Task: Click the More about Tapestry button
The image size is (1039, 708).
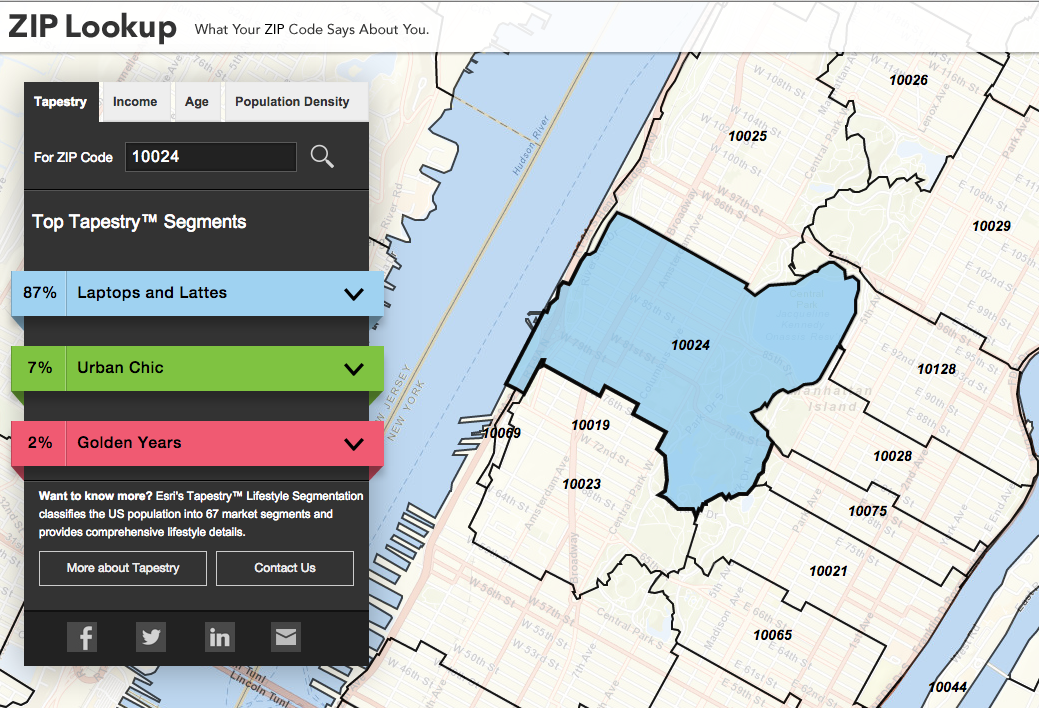Action: [x=122, y=568]
